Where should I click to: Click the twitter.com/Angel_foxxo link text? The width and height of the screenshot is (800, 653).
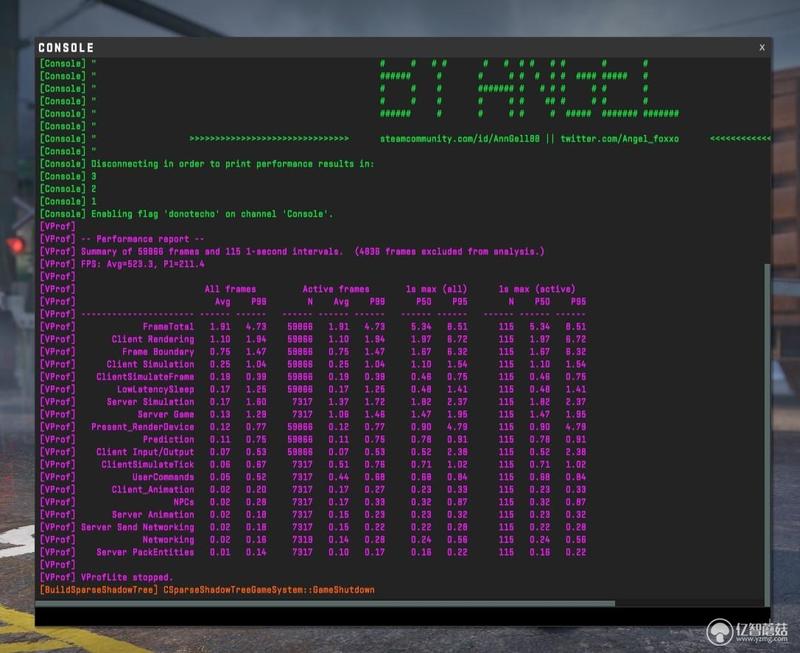(619, 139)
